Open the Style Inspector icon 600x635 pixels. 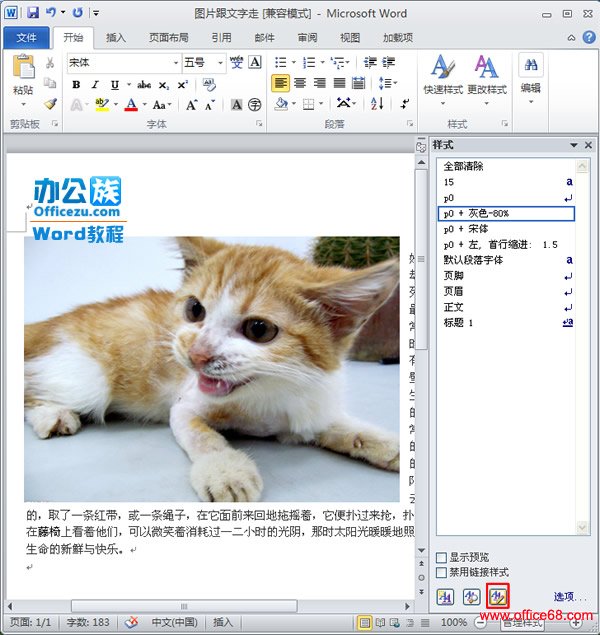coord(471,597)
